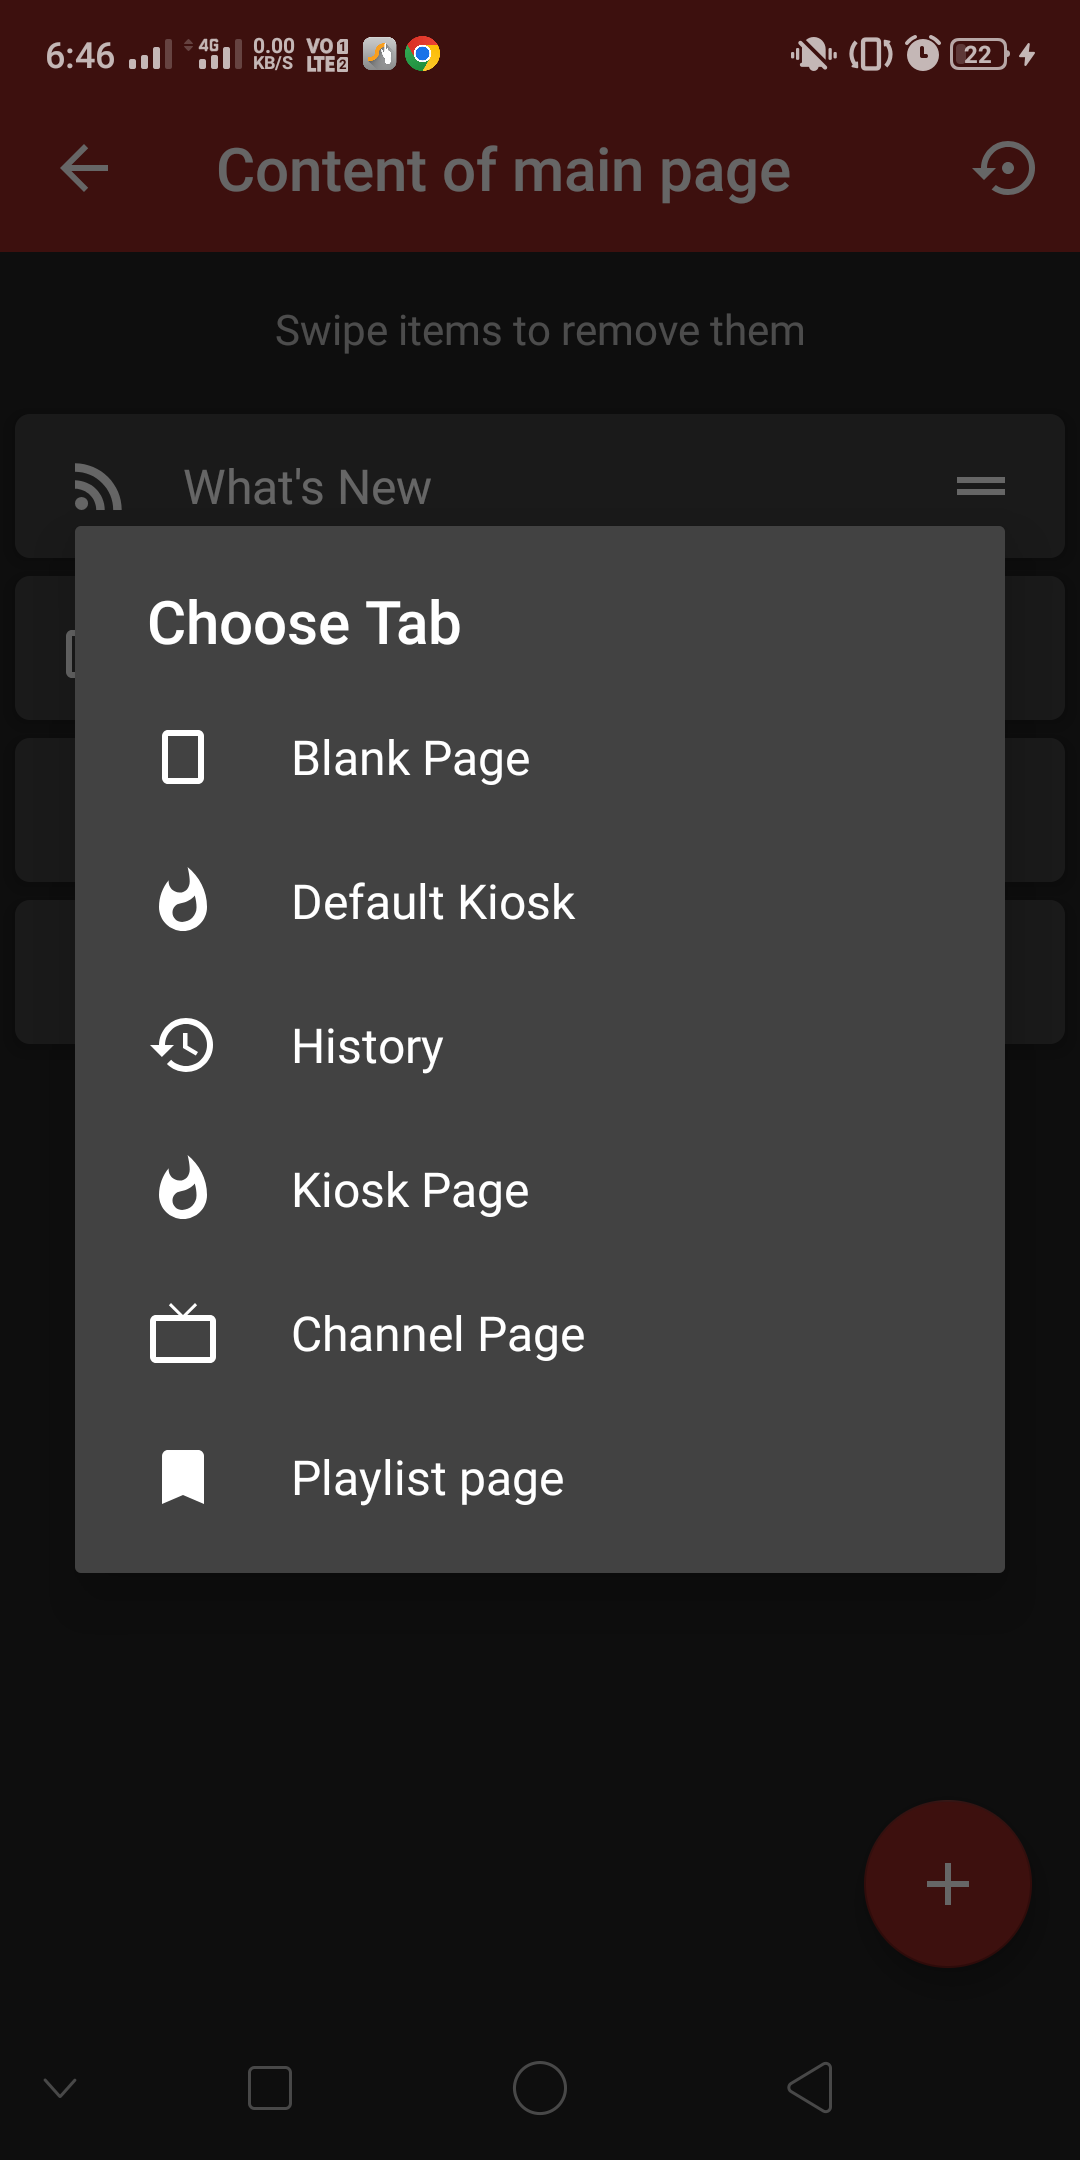Open the history icon in top bar

coord(1003,169)
